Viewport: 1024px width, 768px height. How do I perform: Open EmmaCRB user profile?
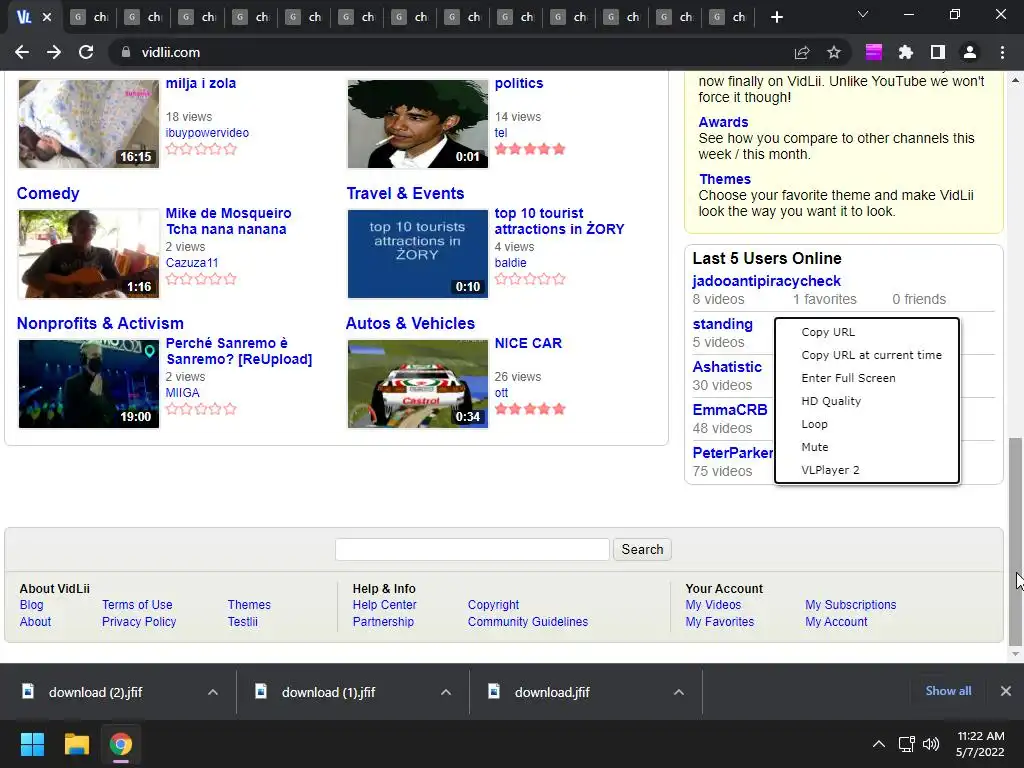click(x=729, y=410)
